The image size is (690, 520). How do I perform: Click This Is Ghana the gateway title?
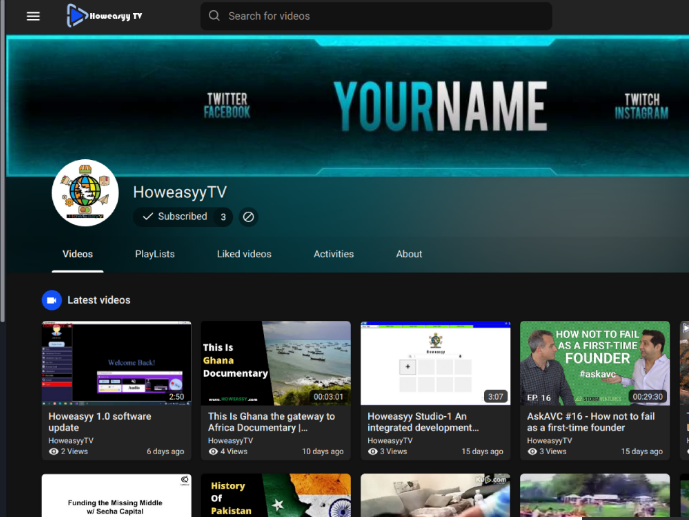272,422
